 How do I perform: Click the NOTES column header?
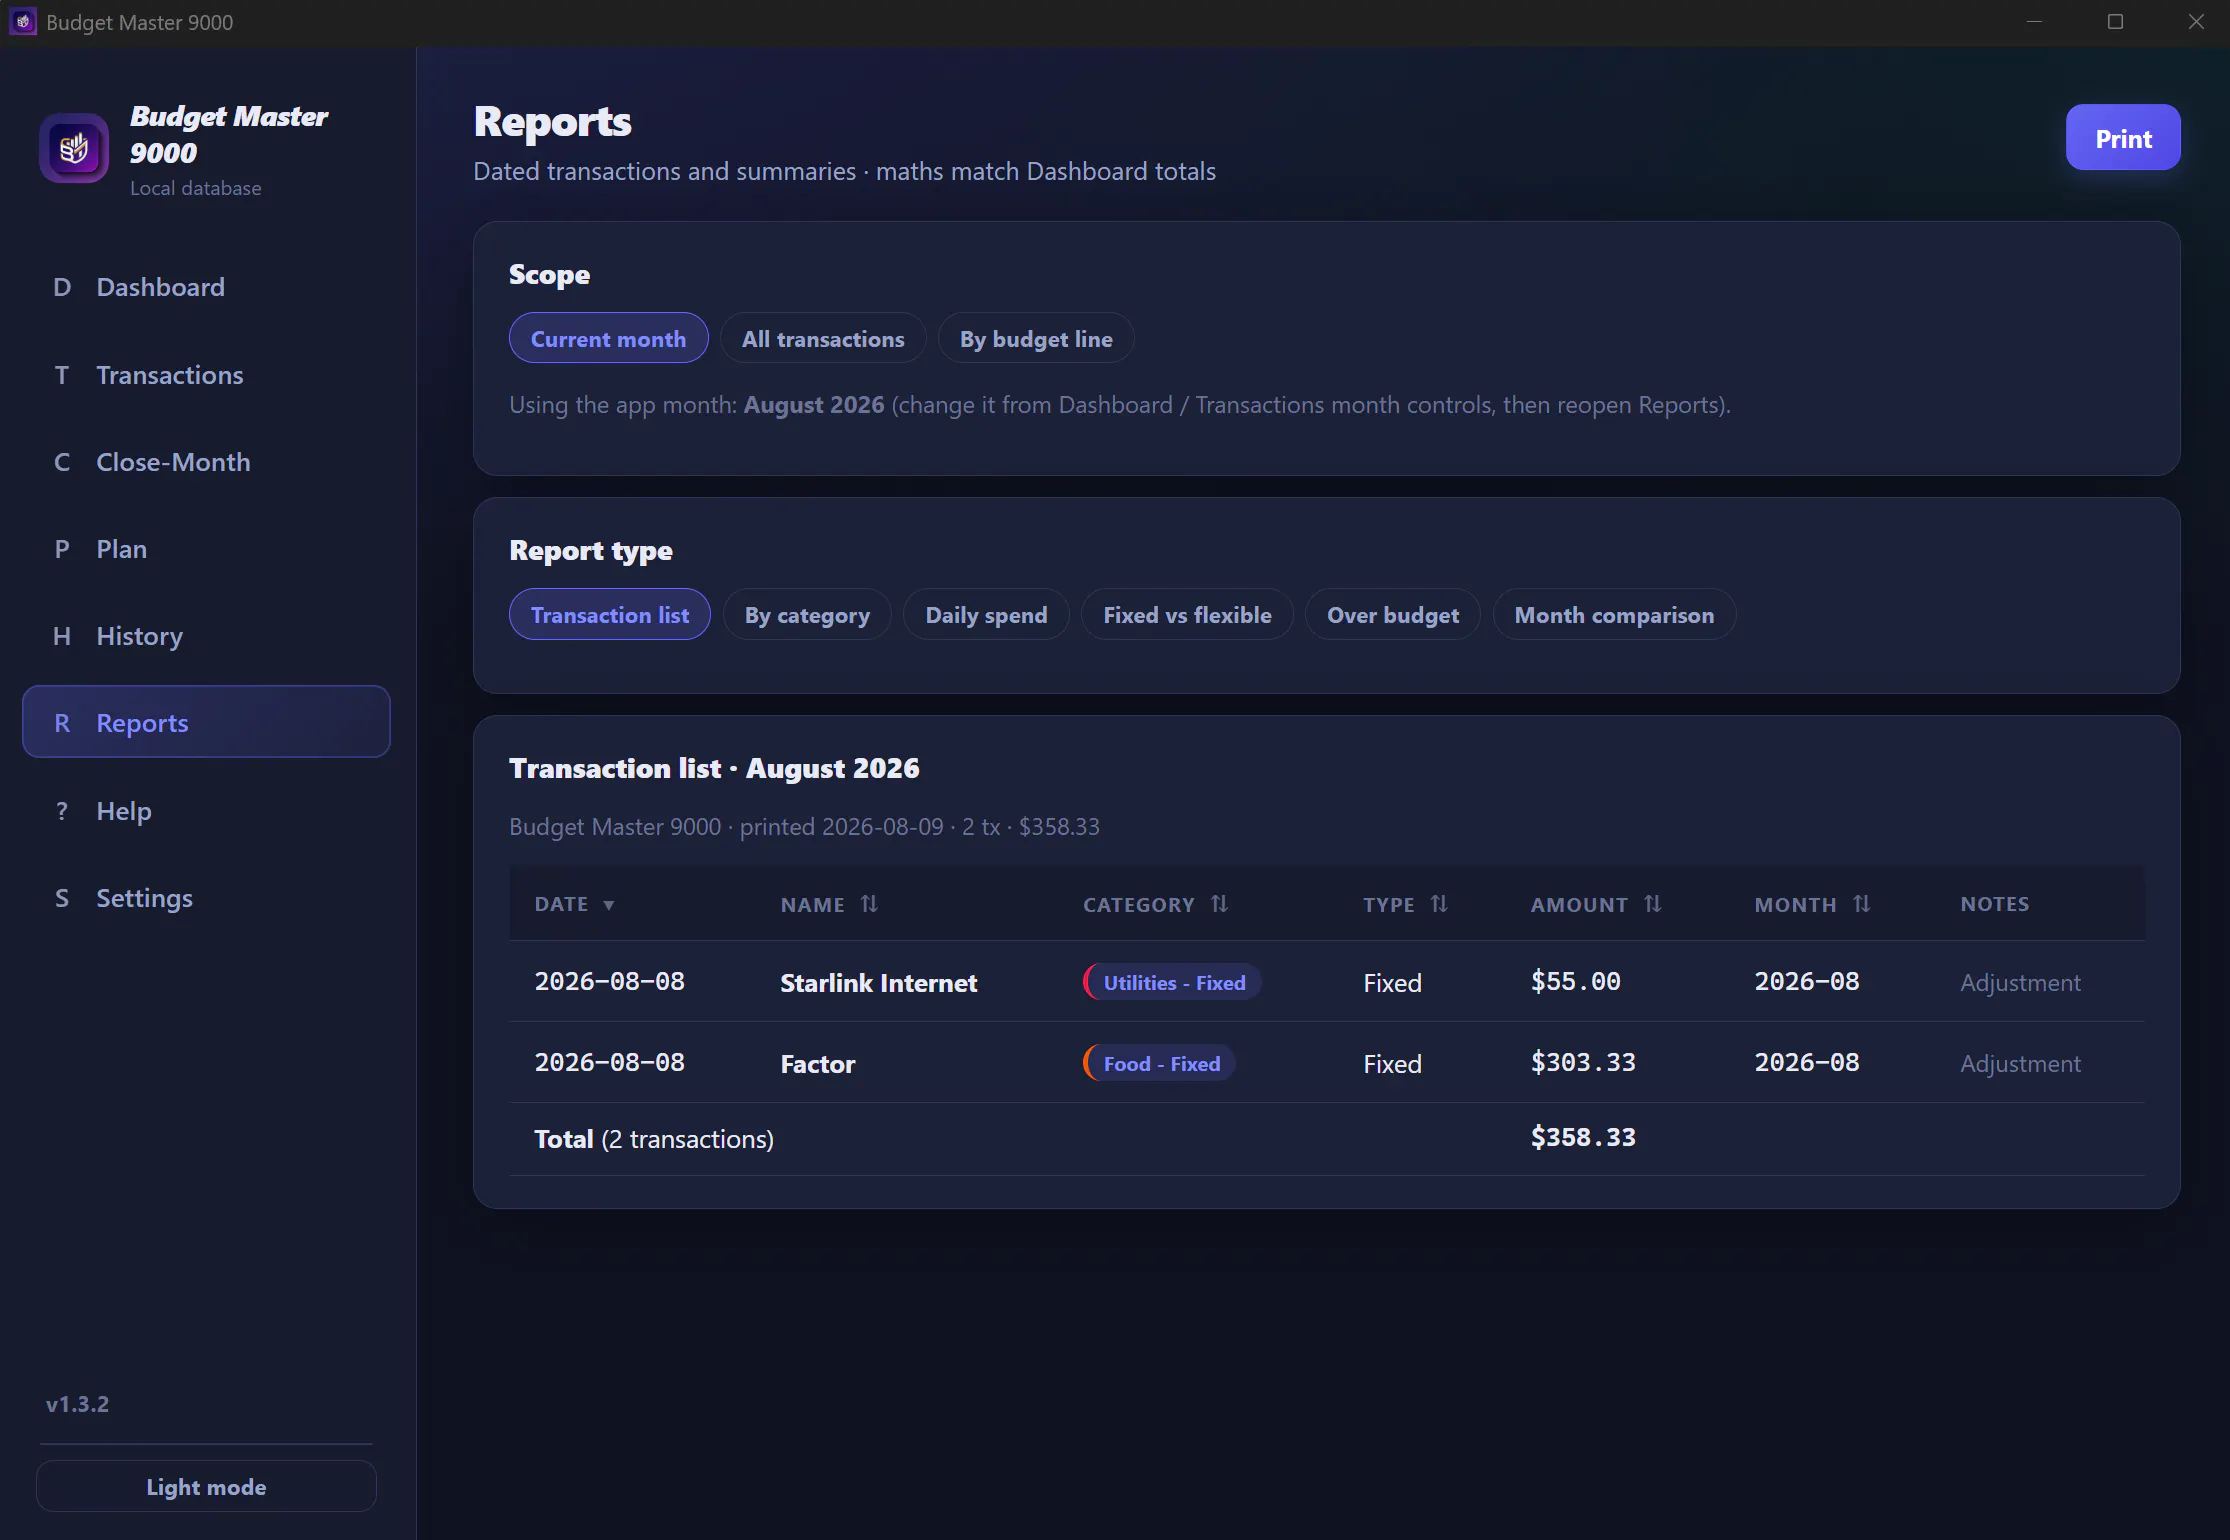coord(1994,904)
